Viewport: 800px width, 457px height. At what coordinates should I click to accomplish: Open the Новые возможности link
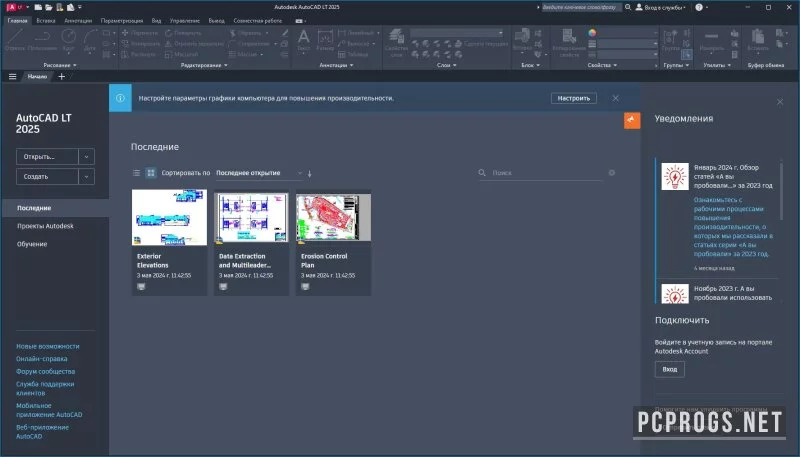pos(48,346)
